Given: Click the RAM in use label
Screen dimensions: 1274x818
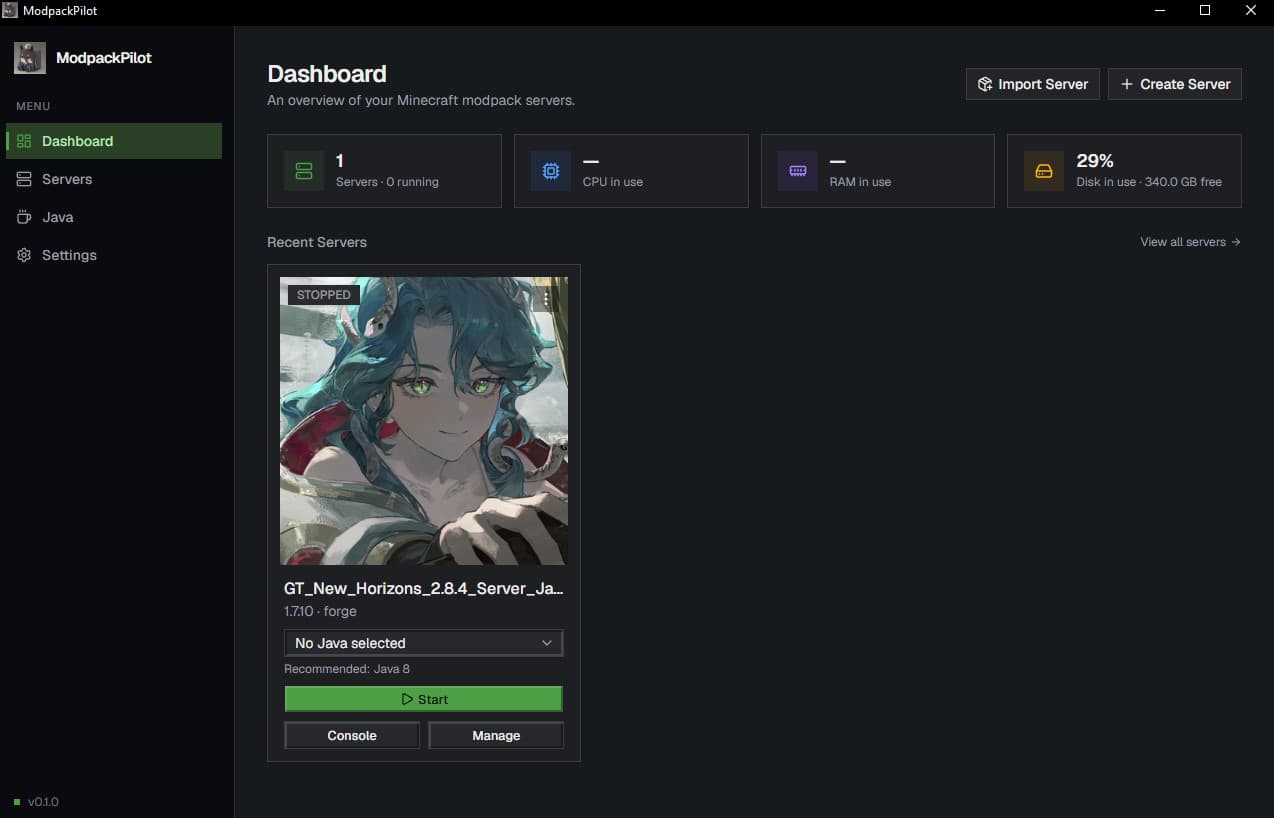Looking at the screenshot, I should tap(860, 182).
